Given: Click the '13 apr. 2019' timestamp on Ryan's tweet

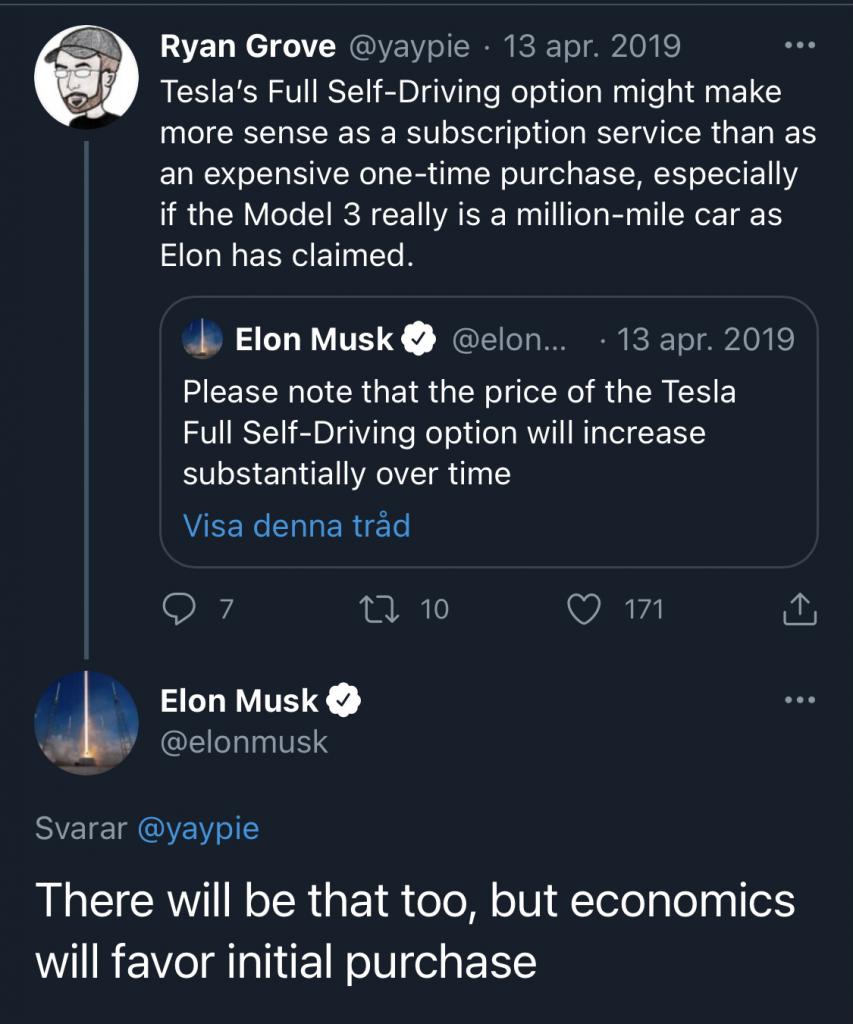Looking at the screenshot, I should (x=592, y=46).
